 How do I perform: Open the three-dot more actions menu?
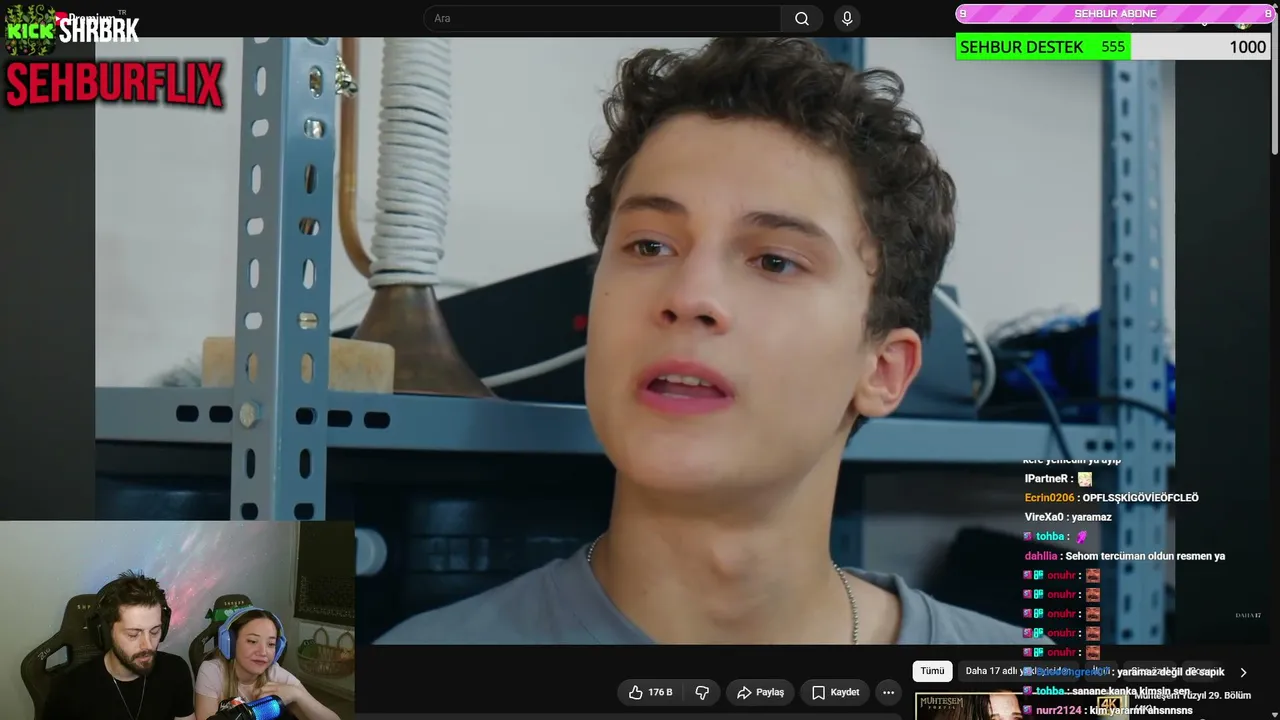pos(888,692)
